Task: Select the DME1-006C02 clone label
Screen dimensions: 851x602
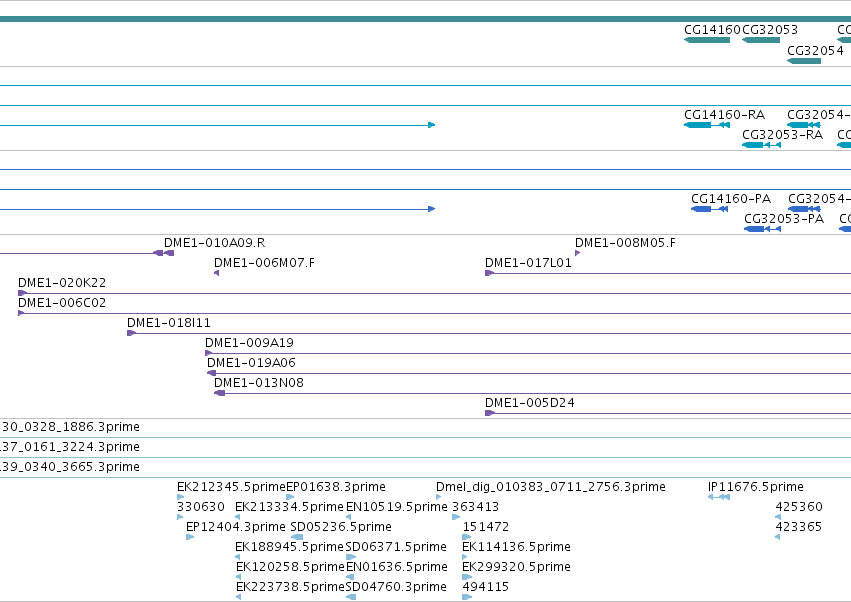Action: coord(62,303)
